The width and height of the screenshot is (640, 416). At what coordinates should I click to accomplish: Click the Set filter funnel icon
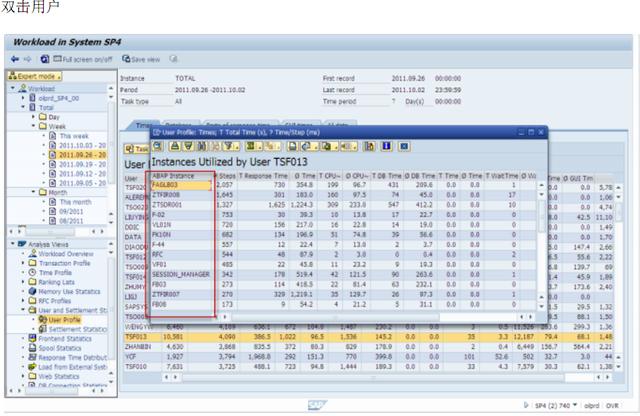point(231,146)
